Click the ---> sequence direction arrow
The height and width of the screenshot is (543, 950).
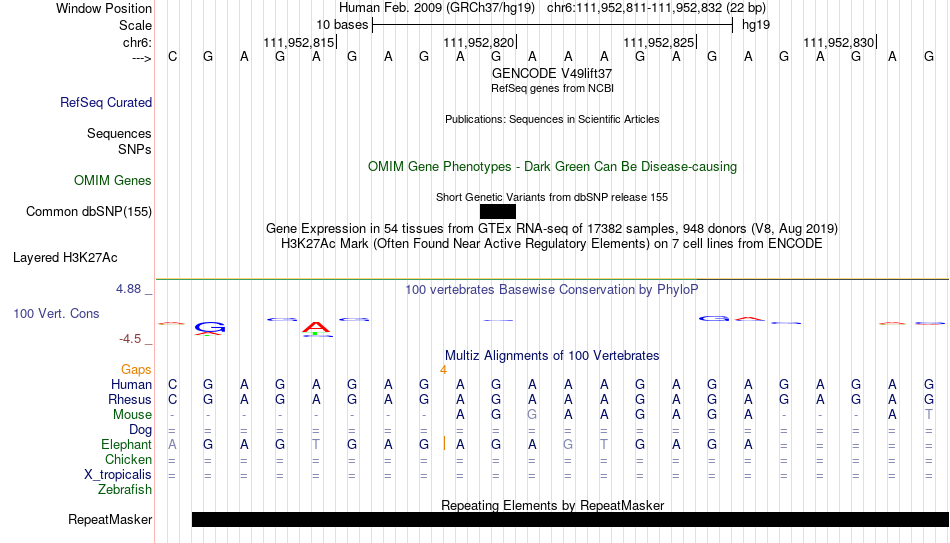[x=142, y=58]
